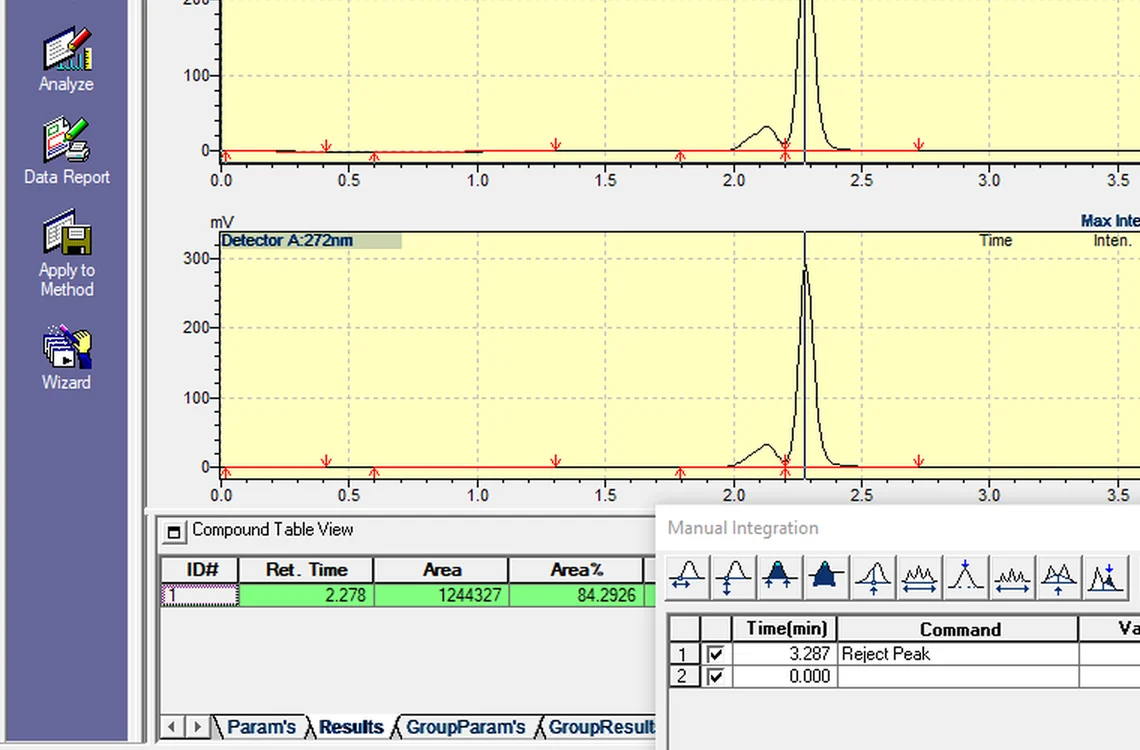Uncheck the checkbox in the 0.000 row

715,677
